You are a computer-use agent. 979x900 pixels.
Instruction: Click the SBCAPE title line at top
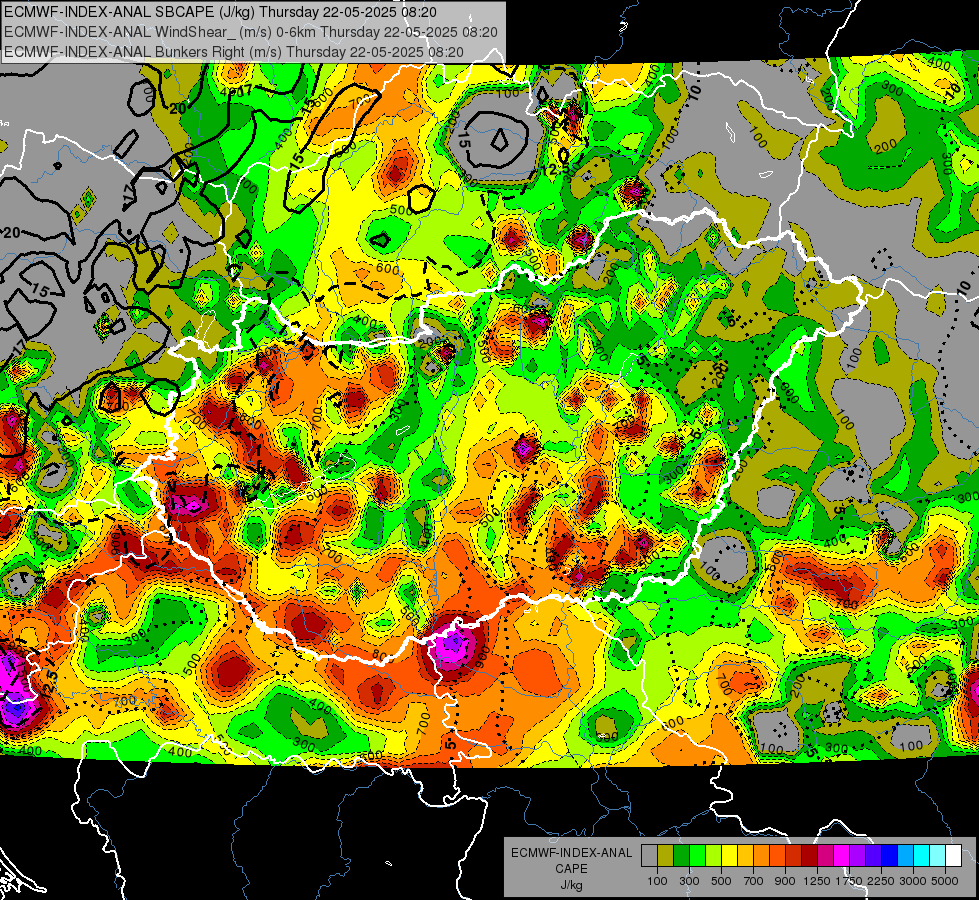pyautogui.click(x=220, y=12)
